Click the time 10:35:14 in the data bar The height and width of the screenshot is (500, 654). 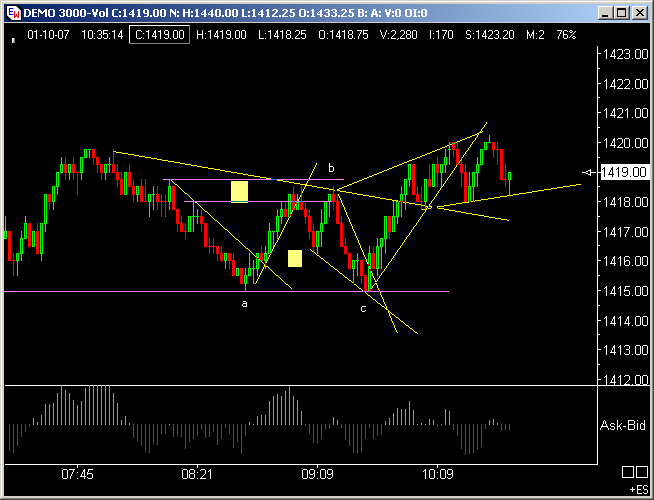pyautogui.click(x=102, y=35)
